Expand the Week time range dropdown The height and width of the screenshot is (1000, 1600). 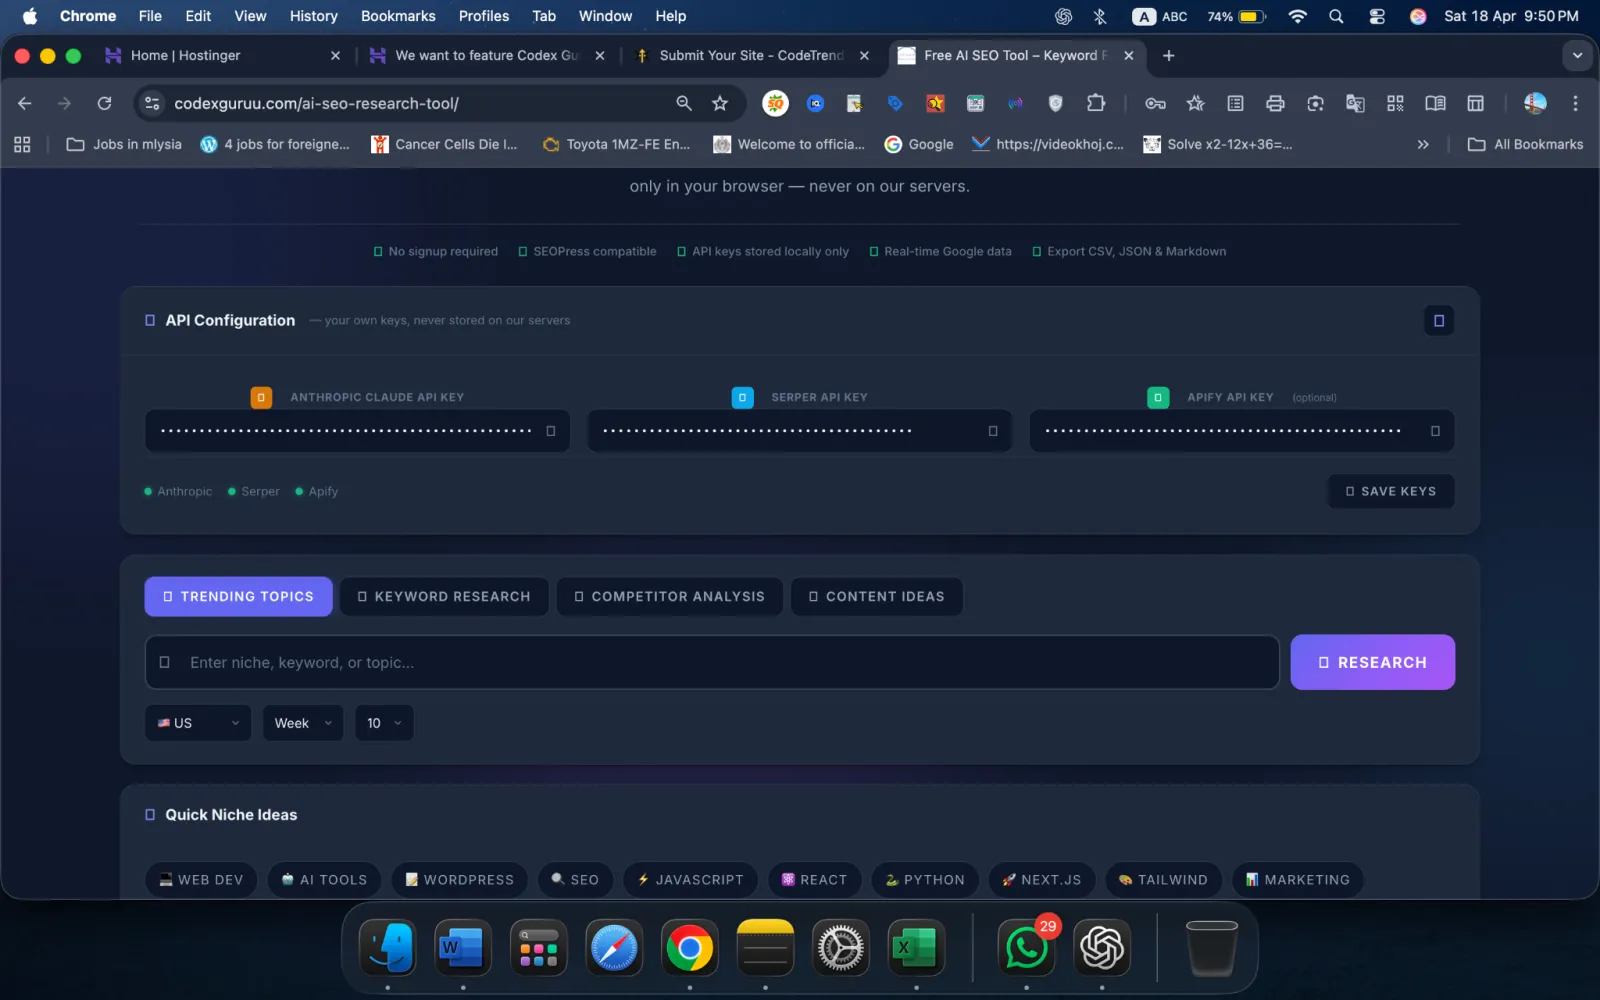302,723
